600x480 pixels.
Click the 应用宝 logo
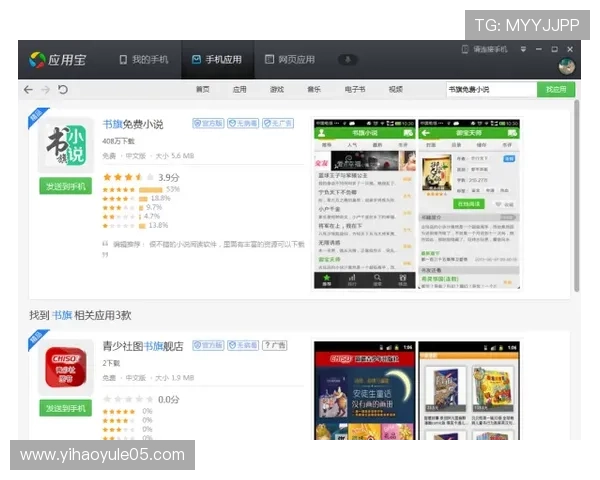pyautogui.click(x=58, y=60)
